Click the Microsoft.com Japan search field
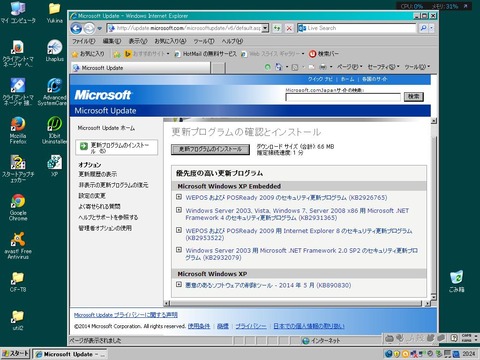Viewport: 480px width, 360px height. [343, 97]
